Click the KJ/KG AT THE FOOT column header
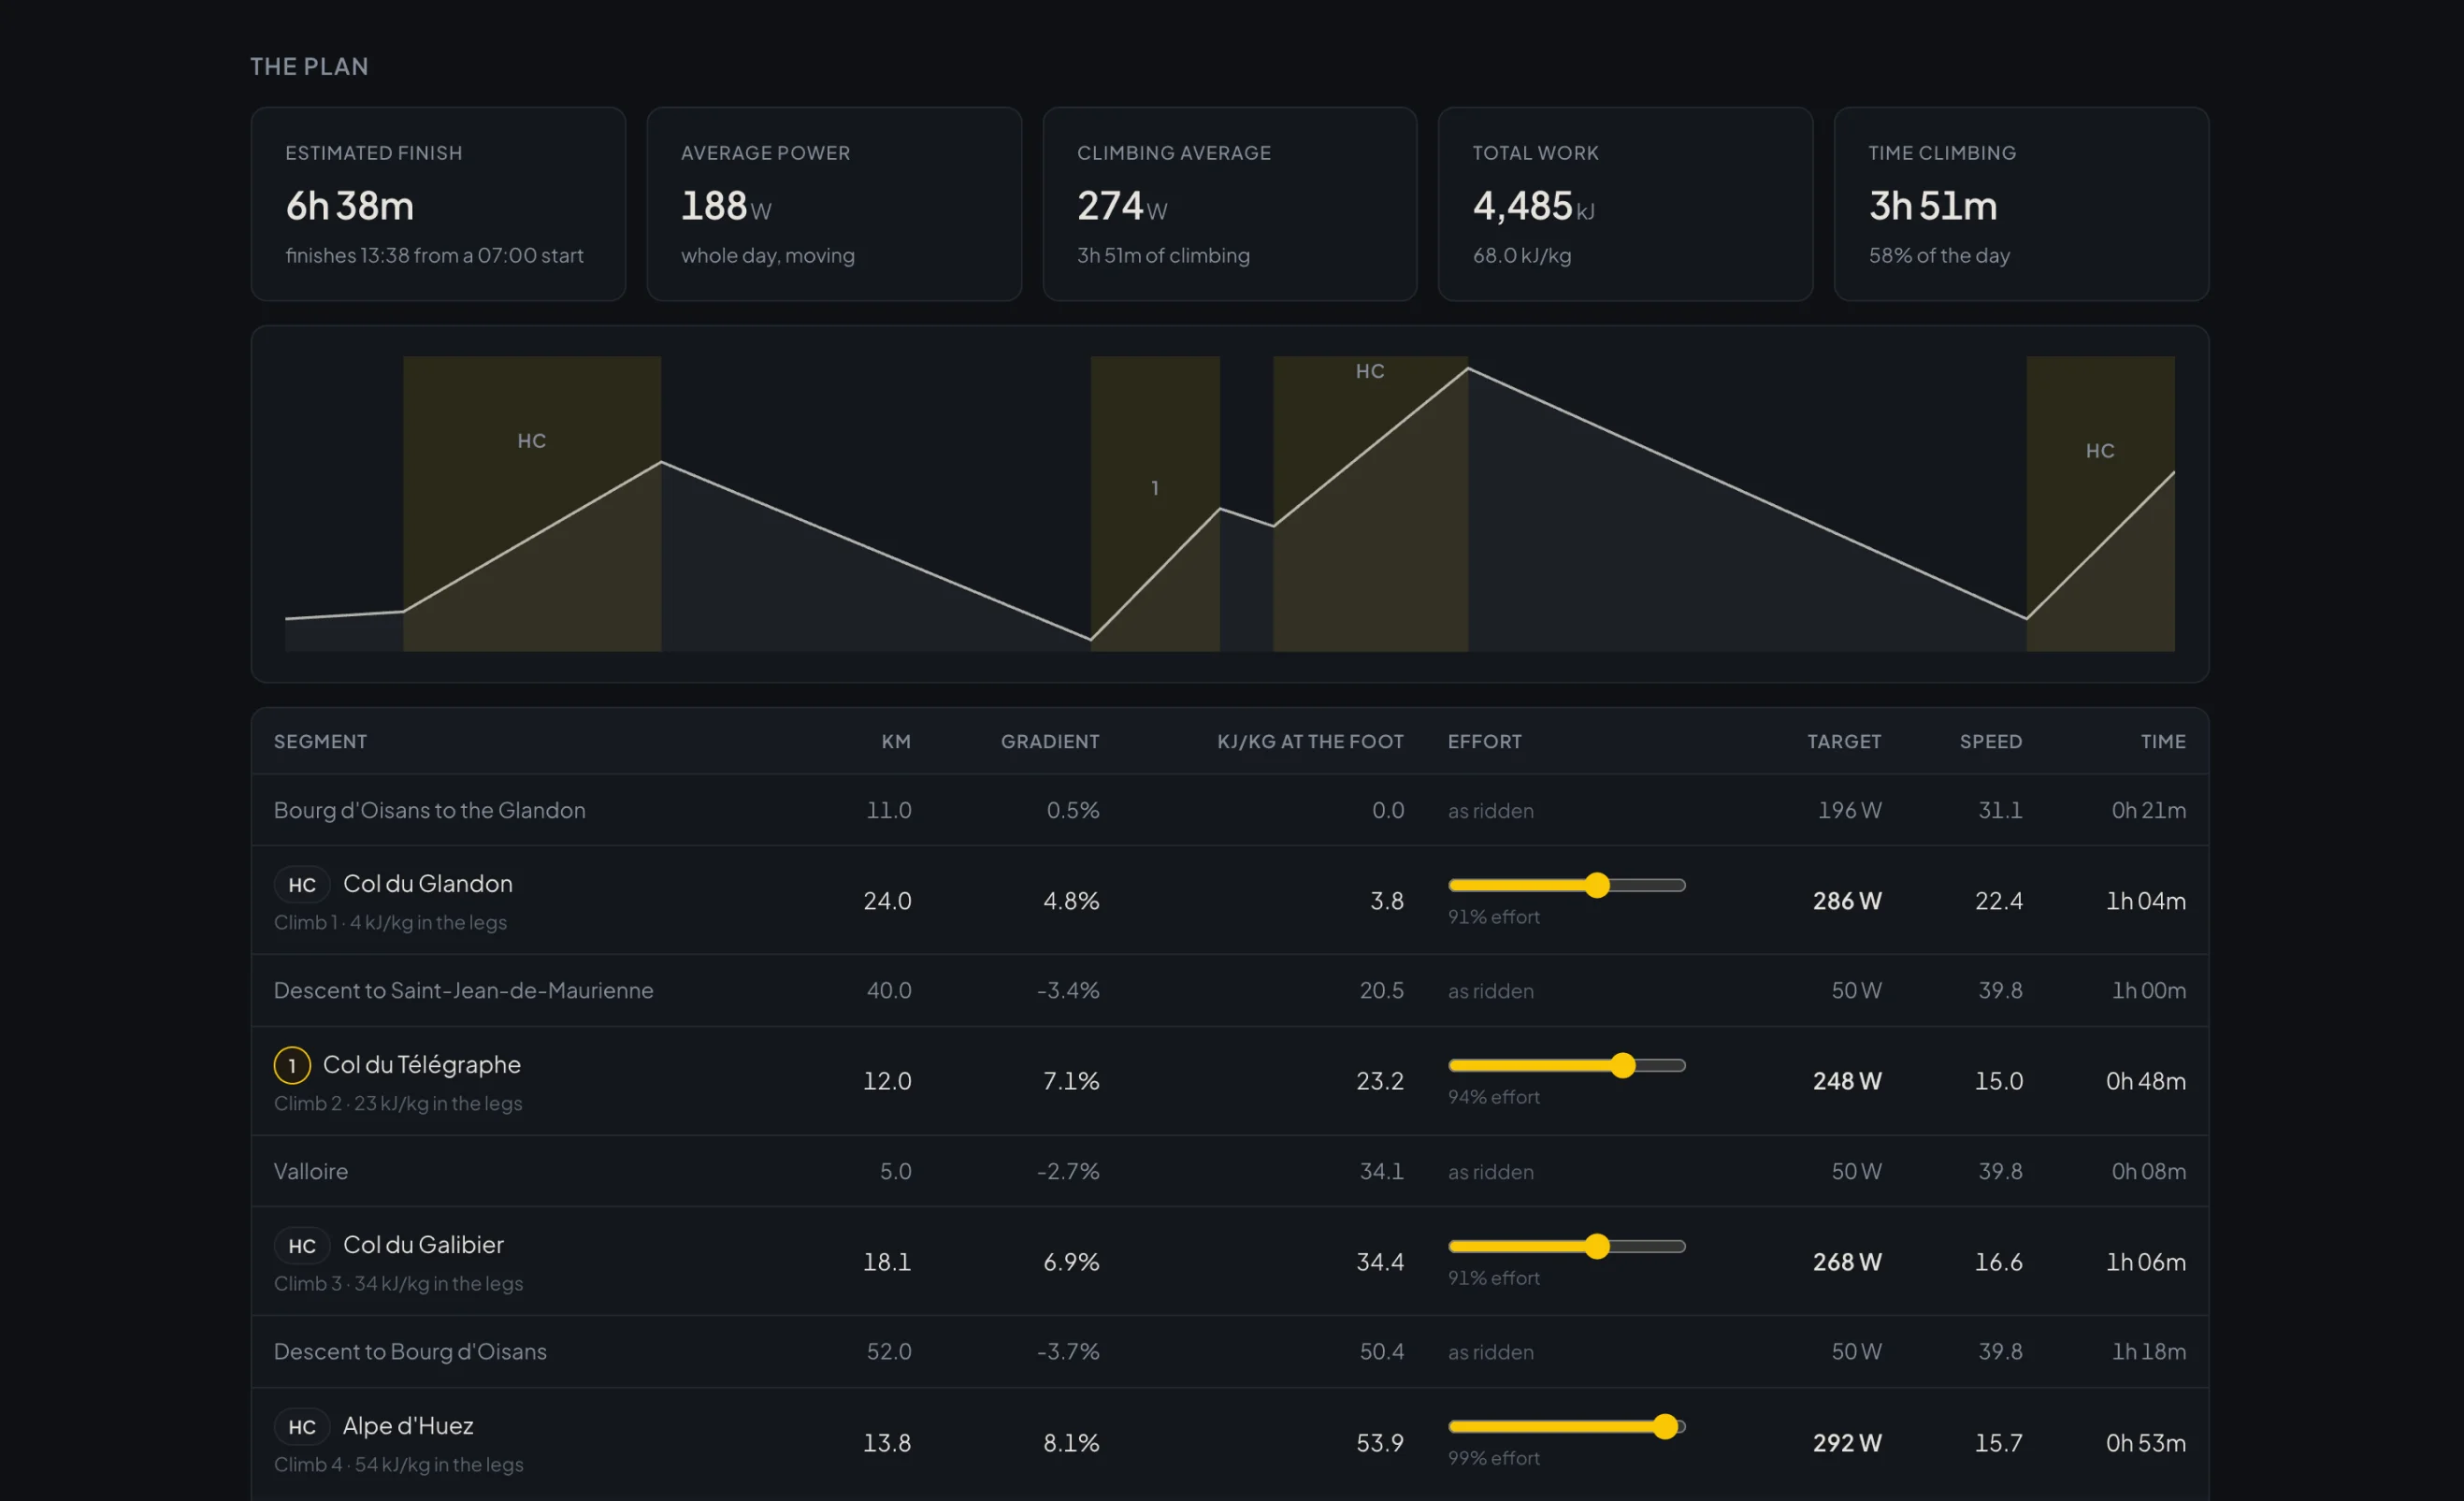This screenshot has height=1501, width=2464. point(1310,741)
